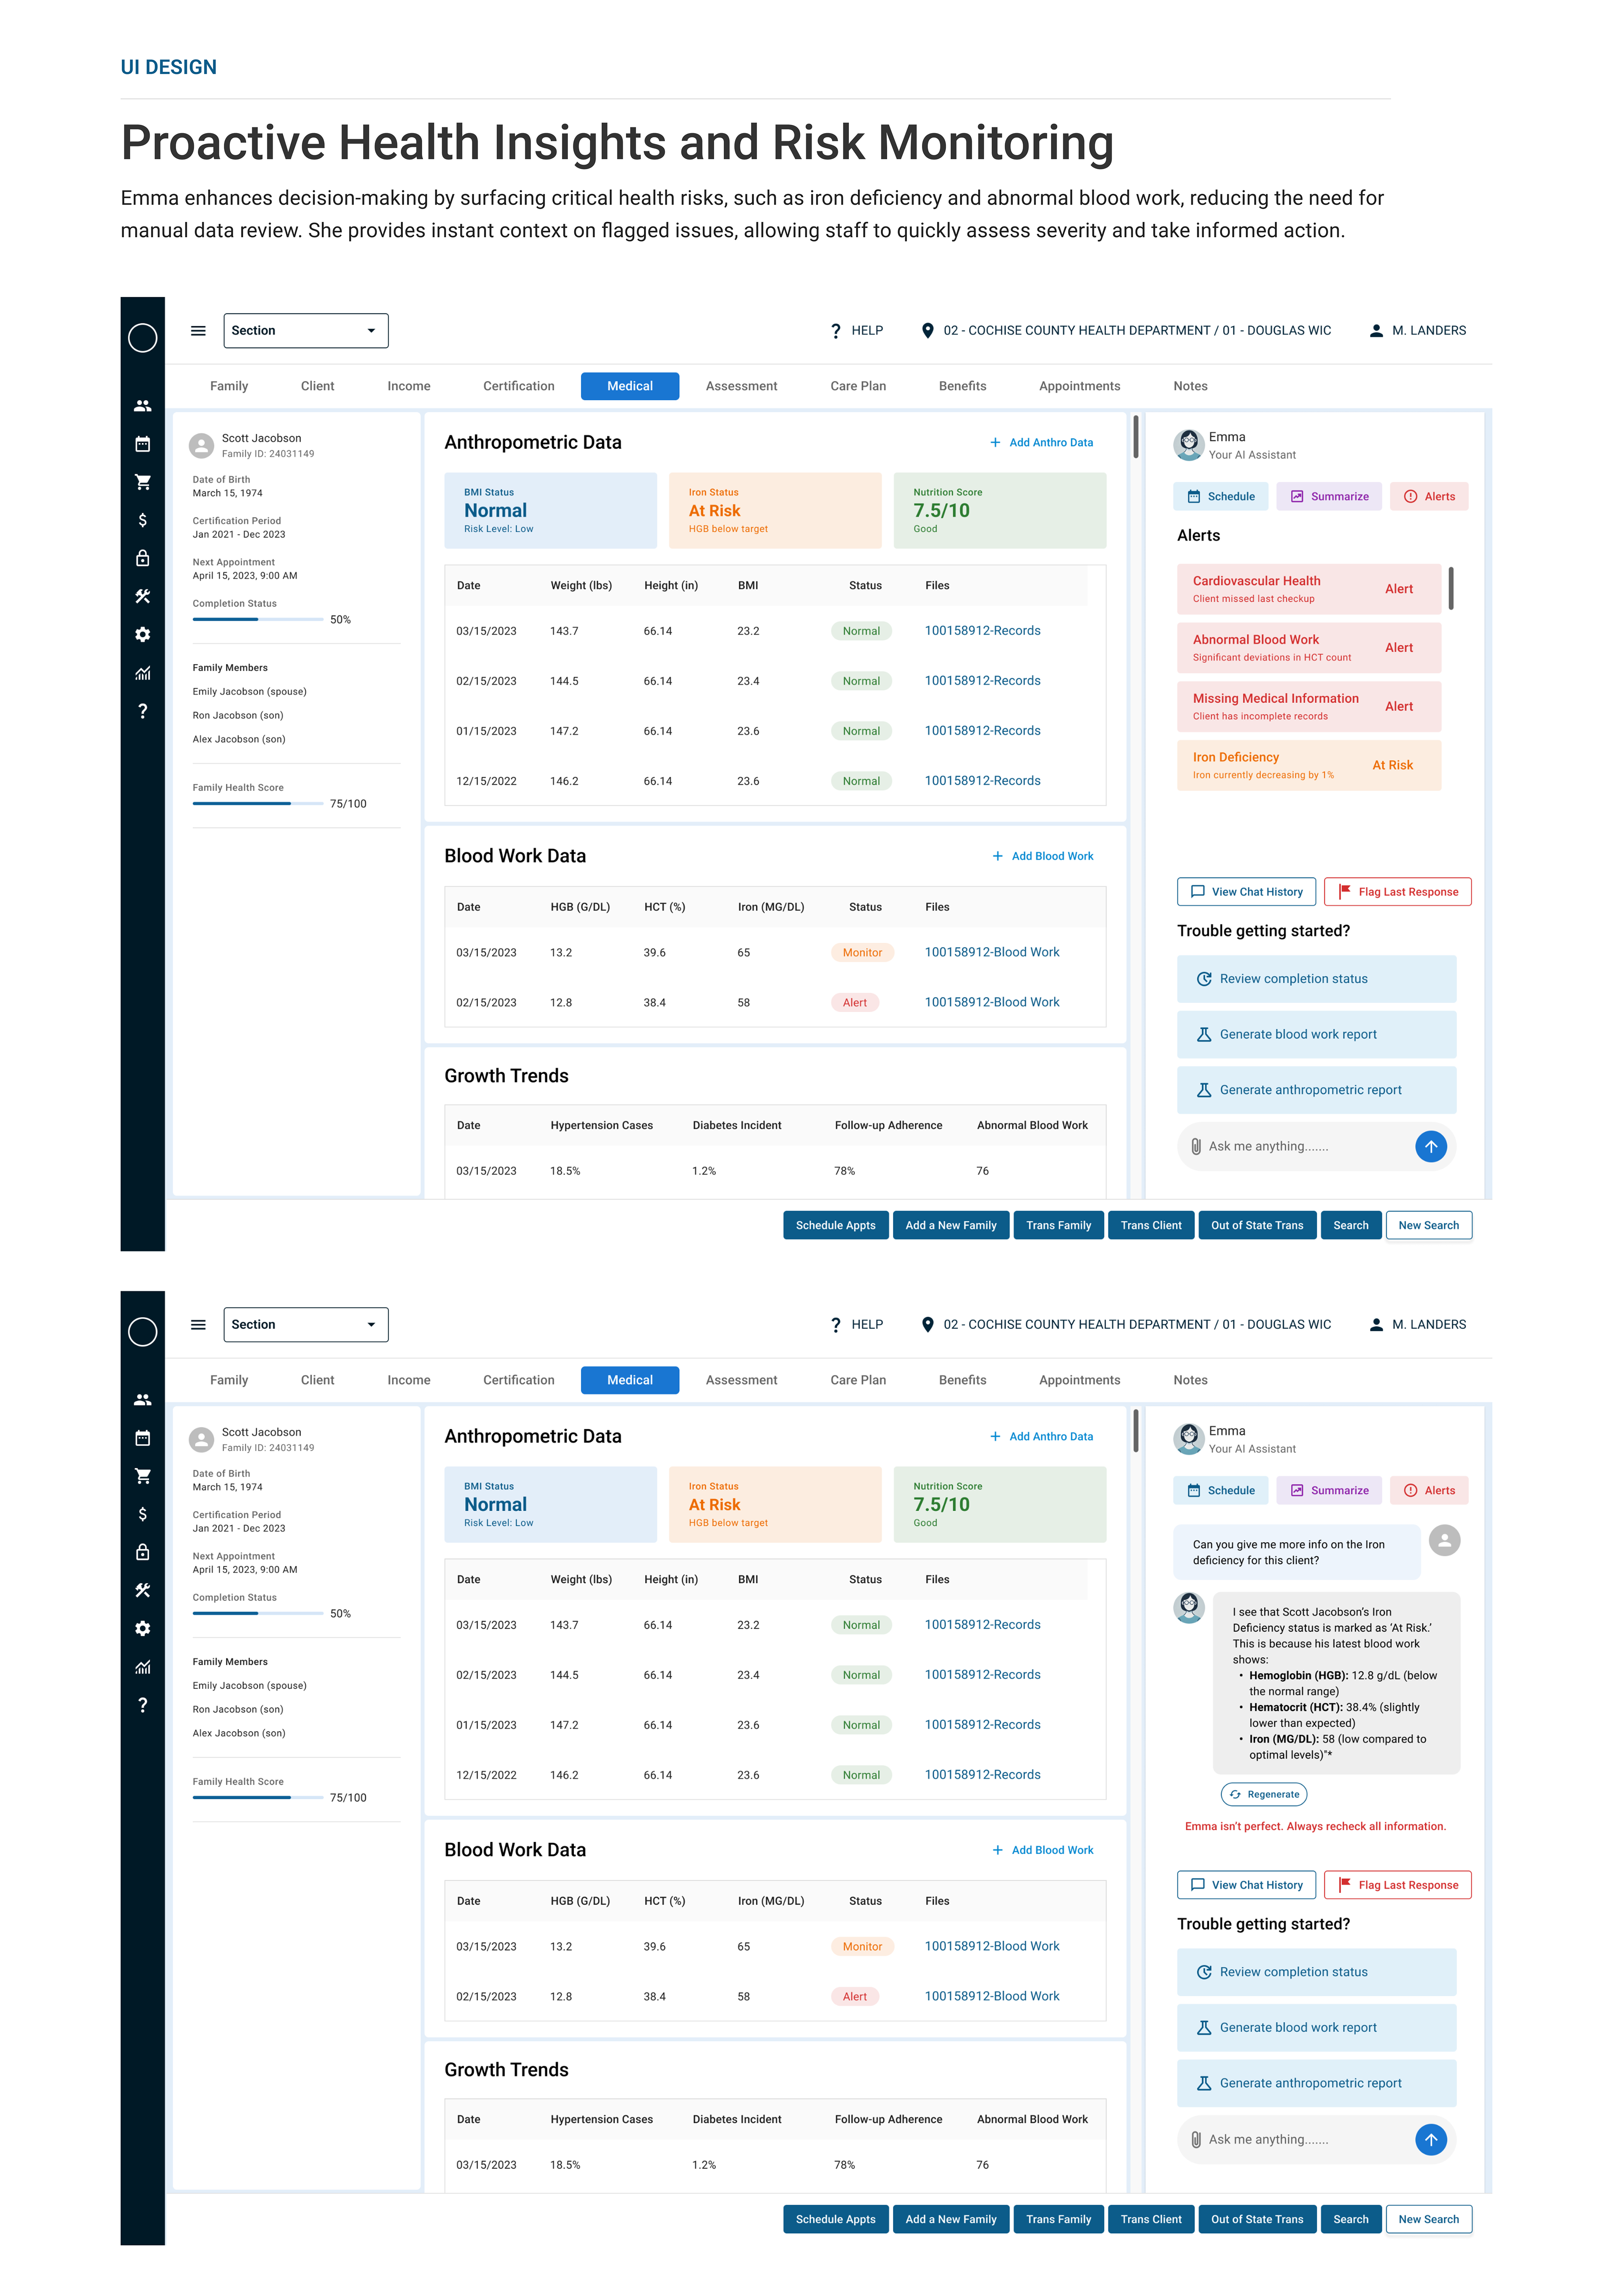Open the Section dropdown in the Alerts-list screen
Image resolution: width=1613 pixels, height=2296 pixels.
[305, 331]
